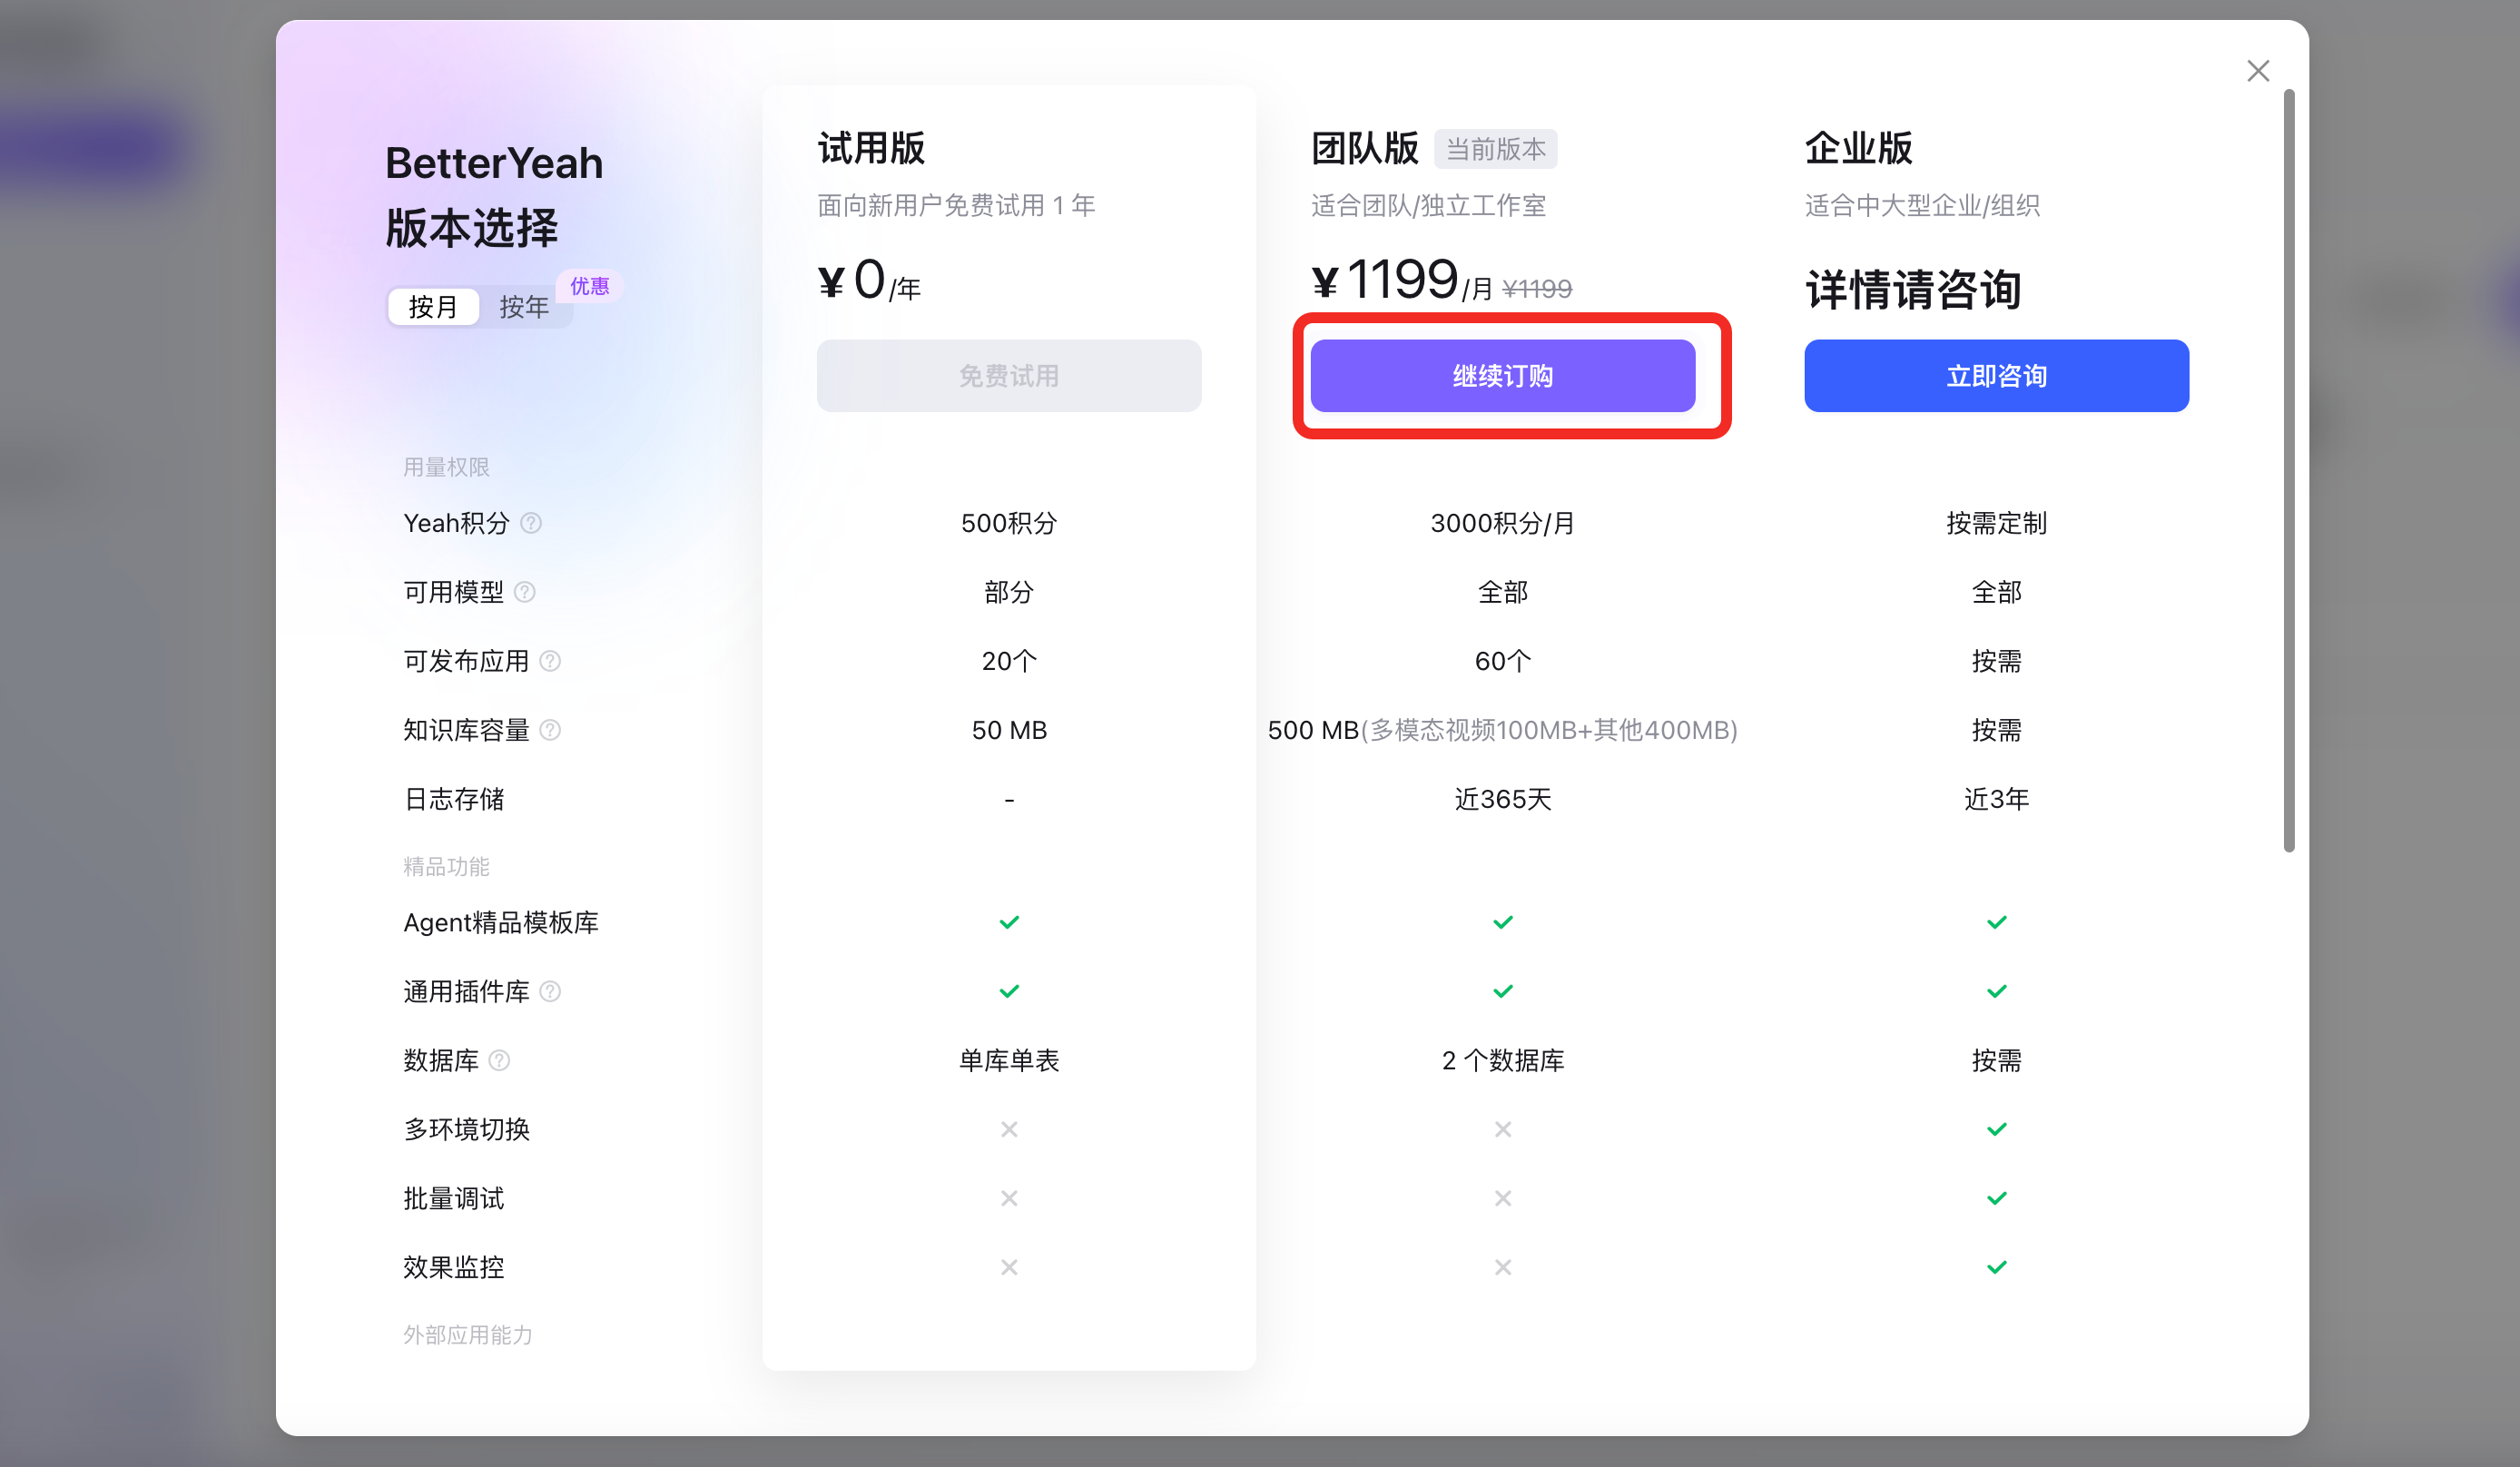Click team checkmark for 通用插件库
The width and height of the screenshot is (2520, 1467).
point(1502,991)
